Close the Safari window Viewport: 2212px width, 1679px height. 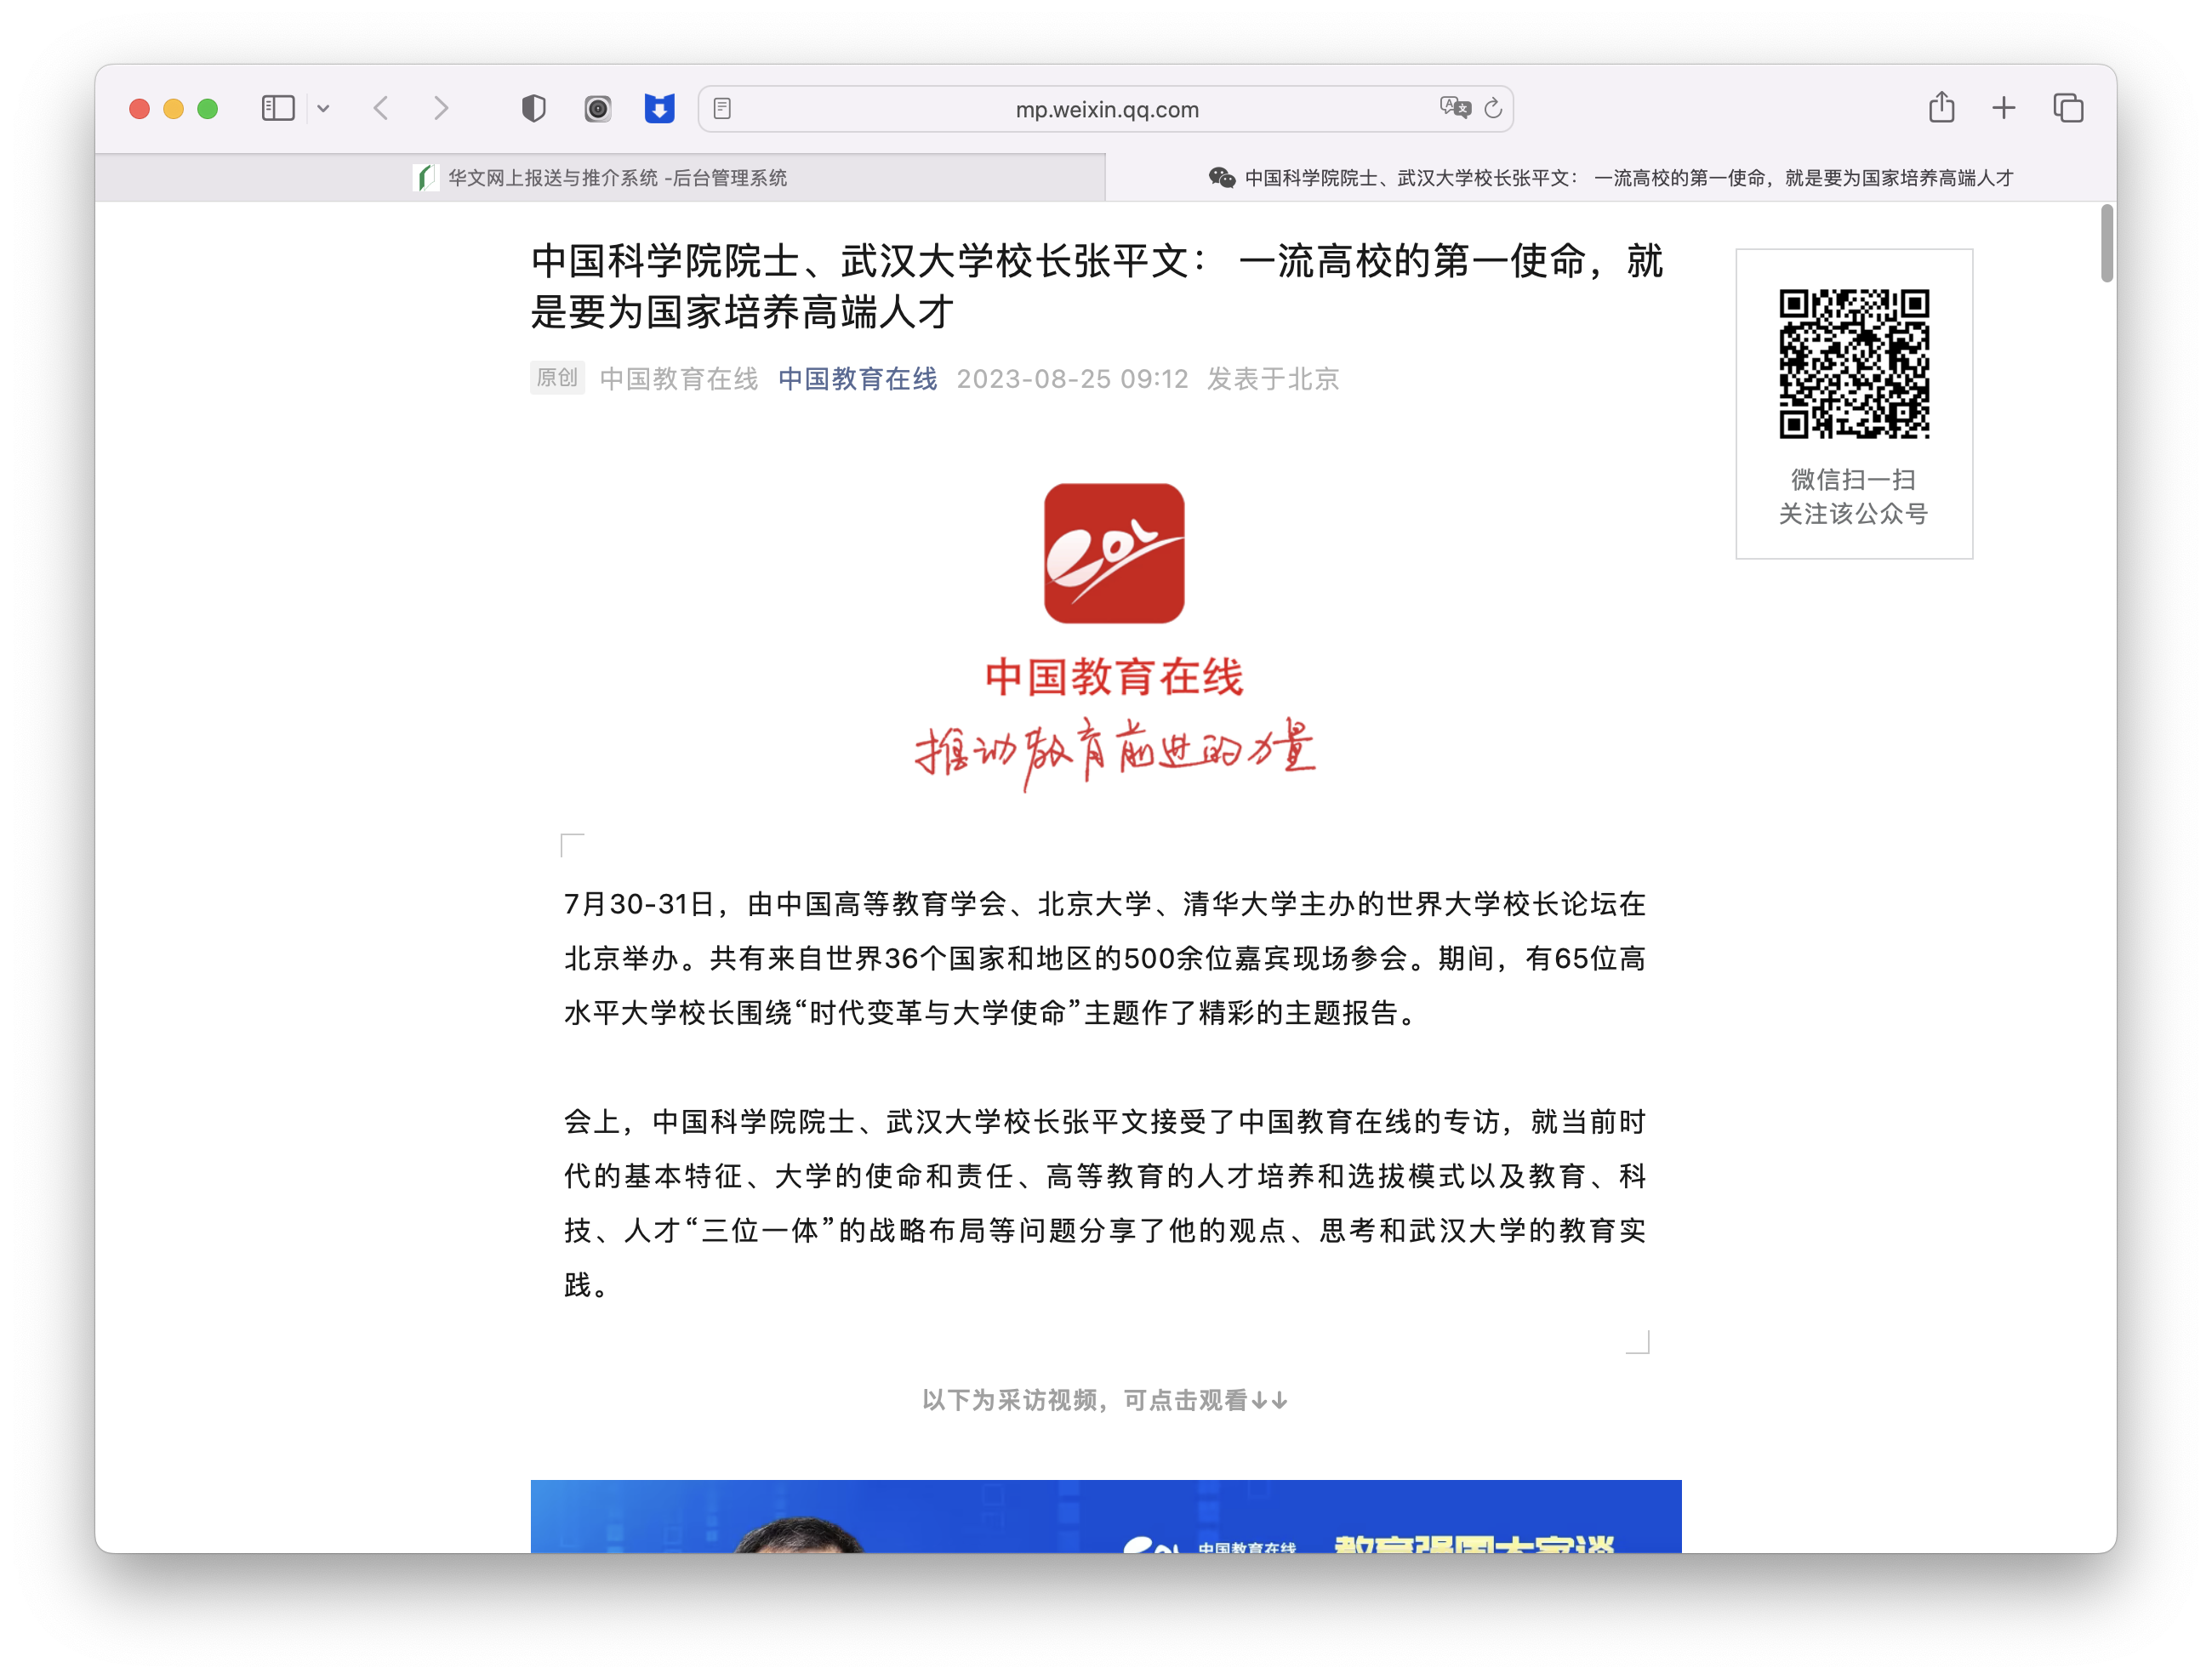139,108
